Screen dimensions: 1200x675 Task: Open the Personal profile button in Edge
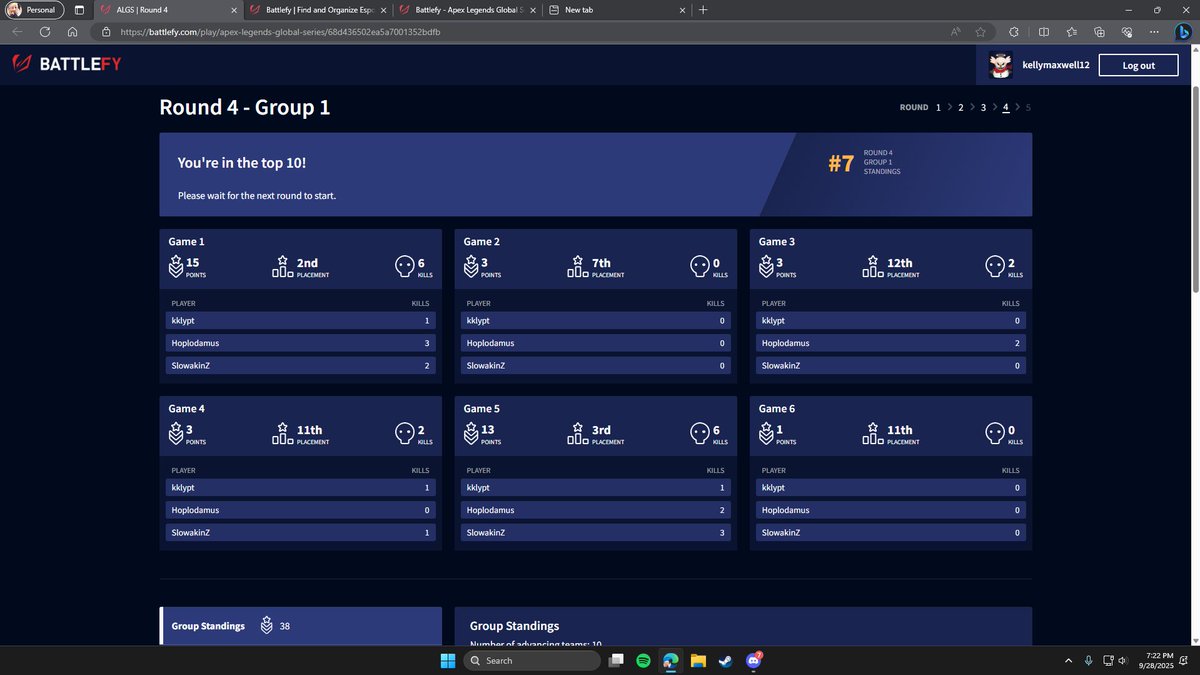[33, 10]
